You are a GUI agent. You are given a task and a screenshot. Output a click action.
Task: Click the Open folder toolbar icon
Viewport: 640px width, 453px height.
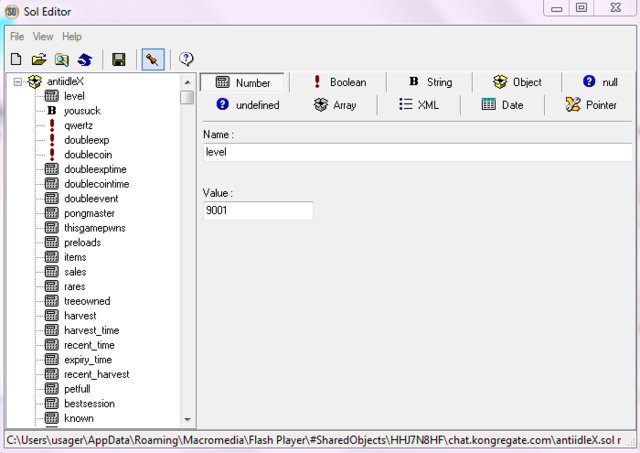tap(39, 60)
